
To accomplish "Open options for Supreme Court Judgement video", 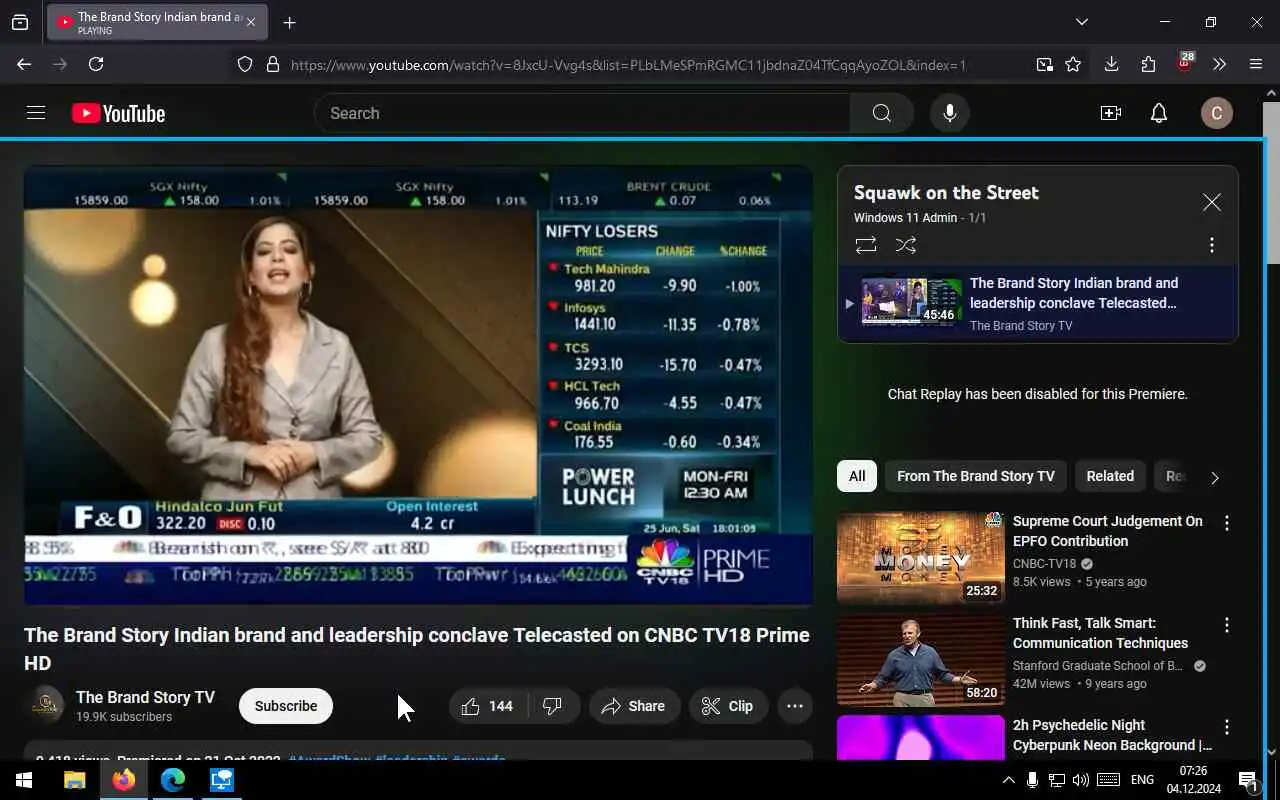I will point(1227,523).
